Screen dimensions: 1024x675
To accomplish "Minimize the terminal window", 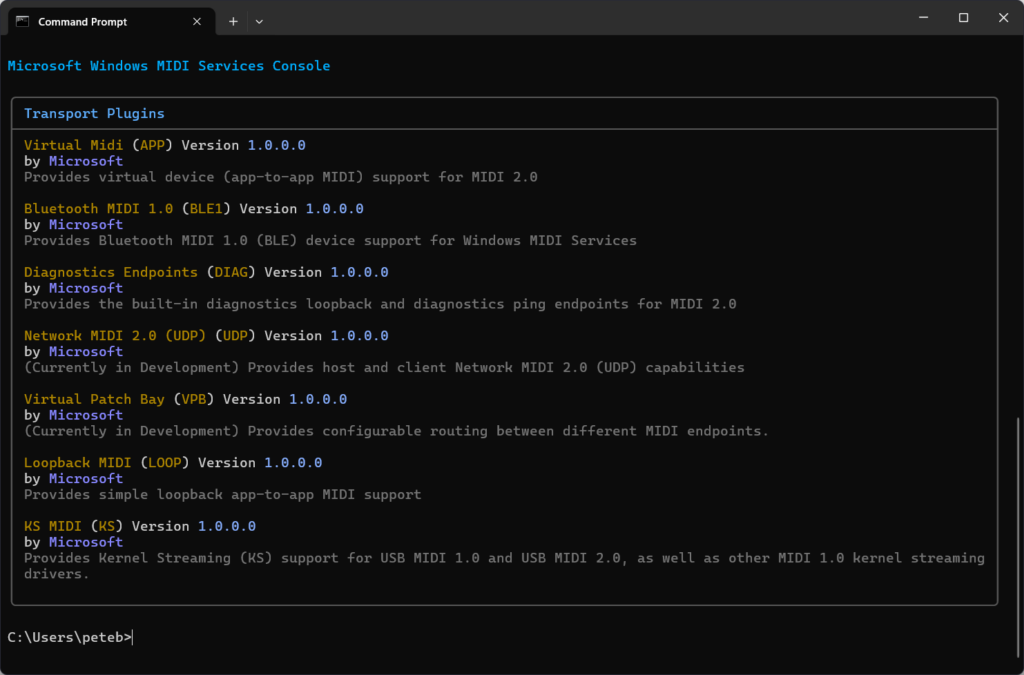I will point(922,17).
